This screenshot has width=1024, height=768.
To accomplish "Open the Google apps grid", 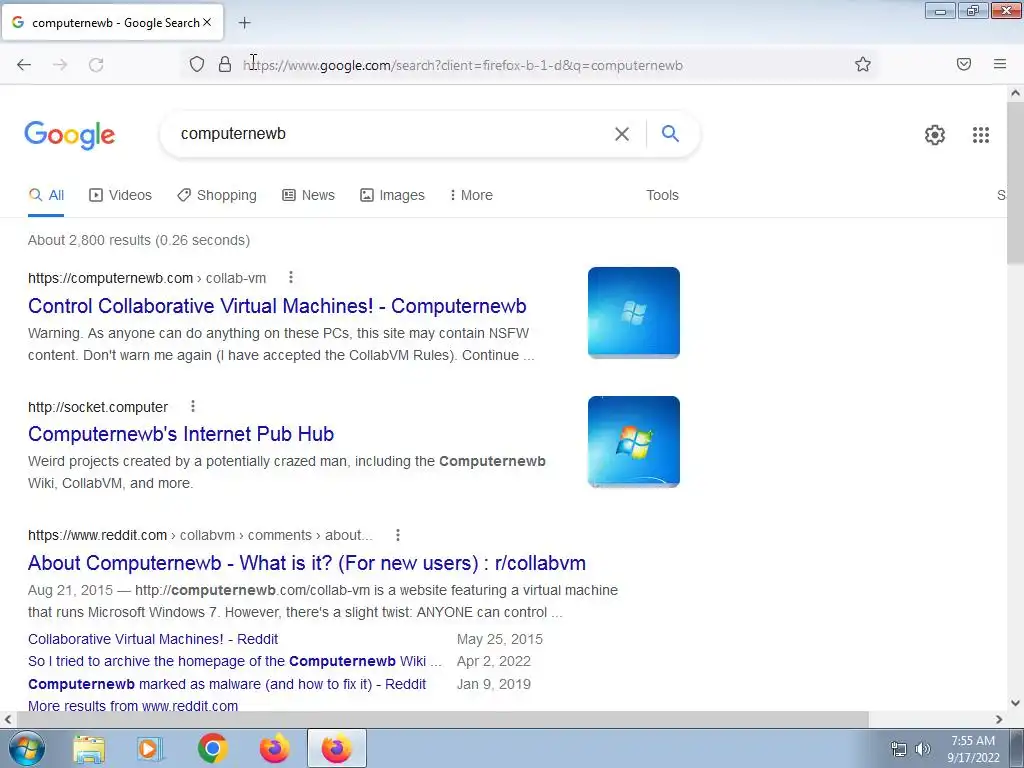I will (981, 135).
